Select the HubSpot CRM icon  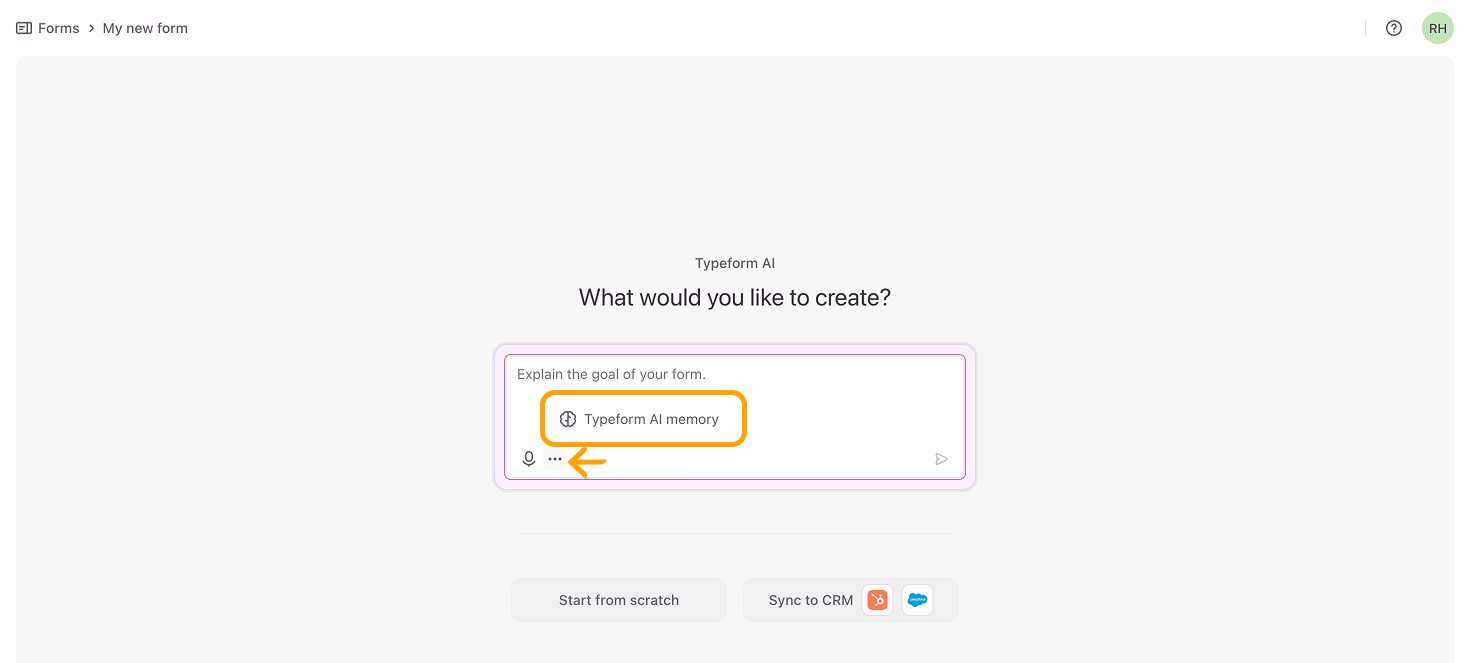pyautogui.click(x=877, y=600)
